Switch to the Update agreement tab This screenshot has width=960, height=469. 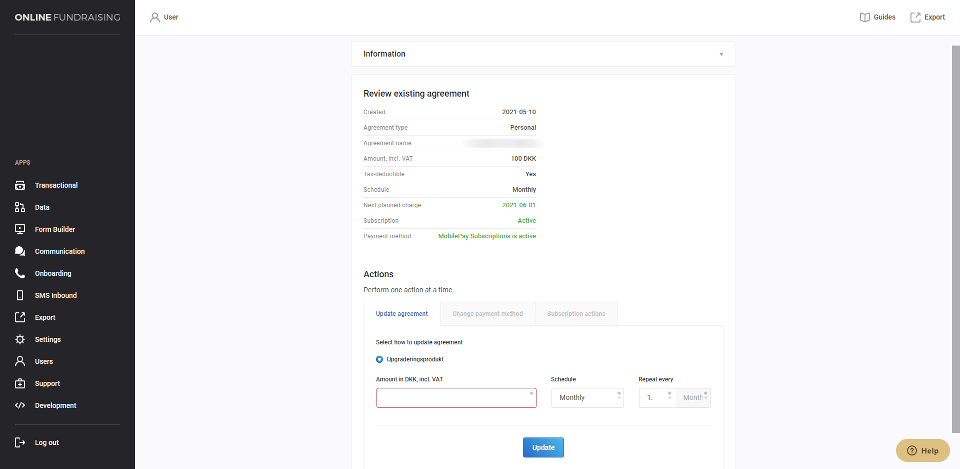click(402, 314)
